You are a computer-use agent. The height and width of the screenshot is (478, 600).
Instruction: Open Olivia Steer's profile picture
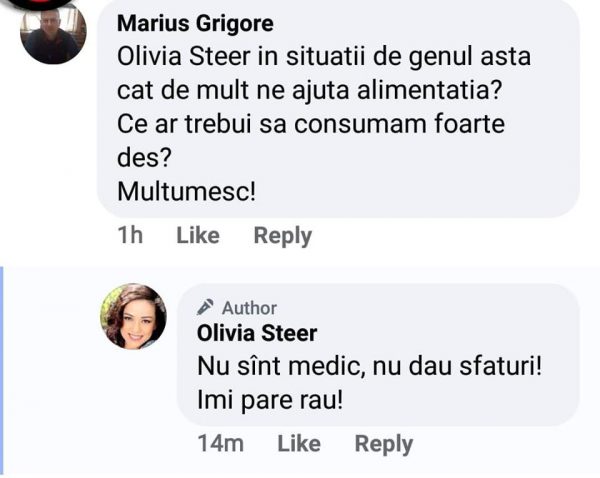click(133, 316)
